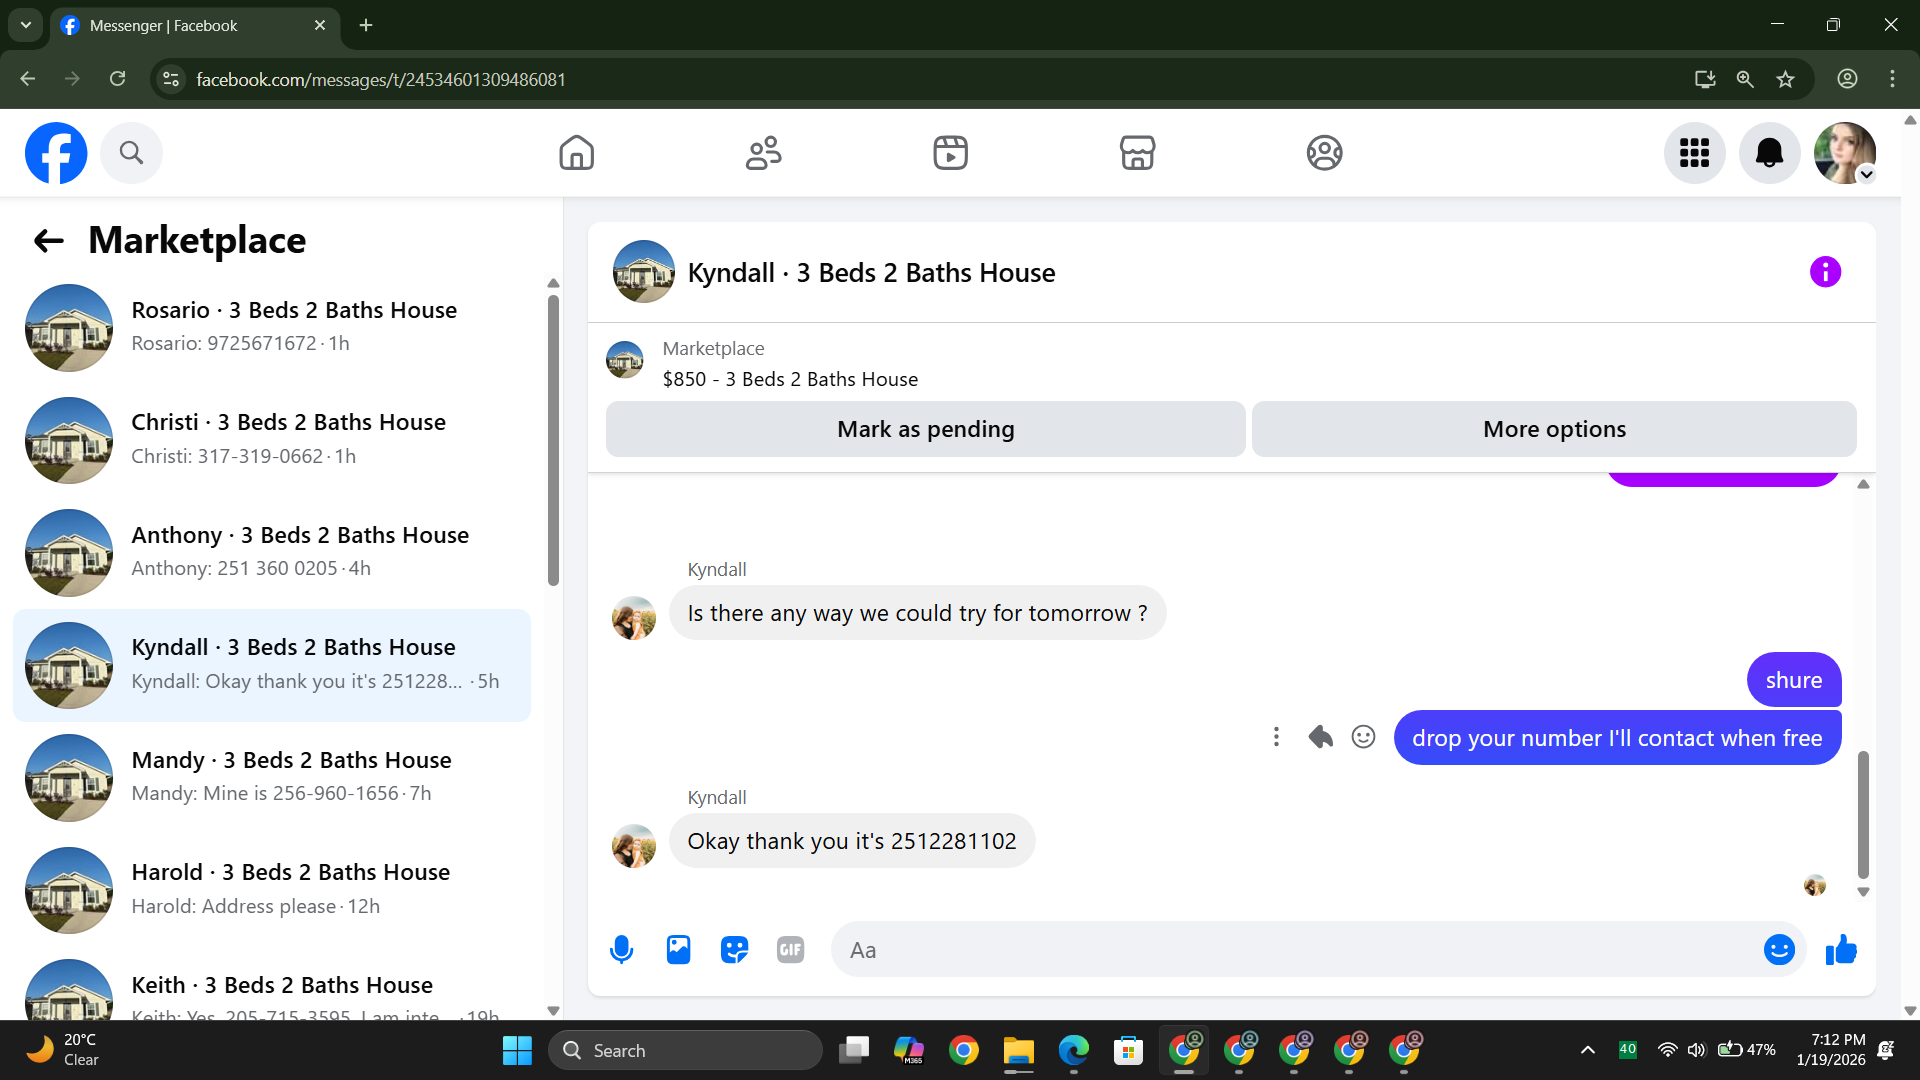
Task: Click the voice clip microphone icon
Action: coord(621,949)
